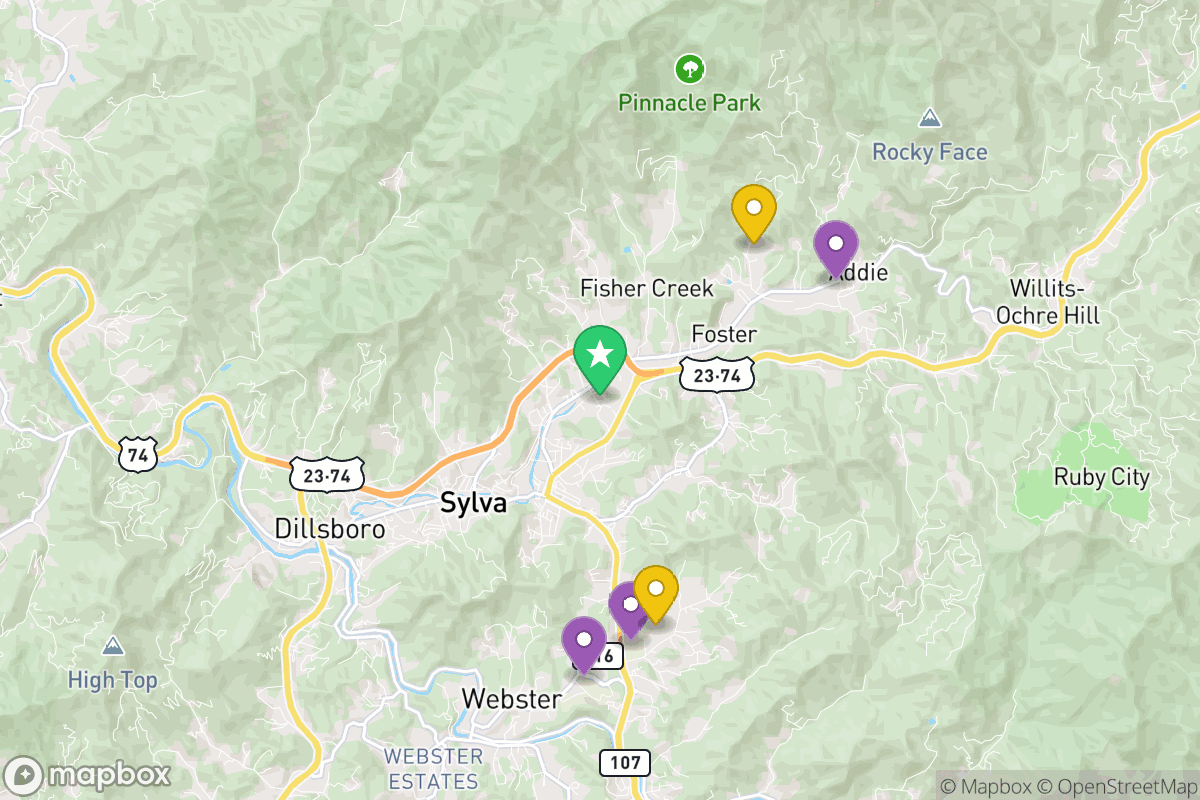Click the Dillsboro town label
This screenshot has width=1200, height=800.
tap(330, 528)
